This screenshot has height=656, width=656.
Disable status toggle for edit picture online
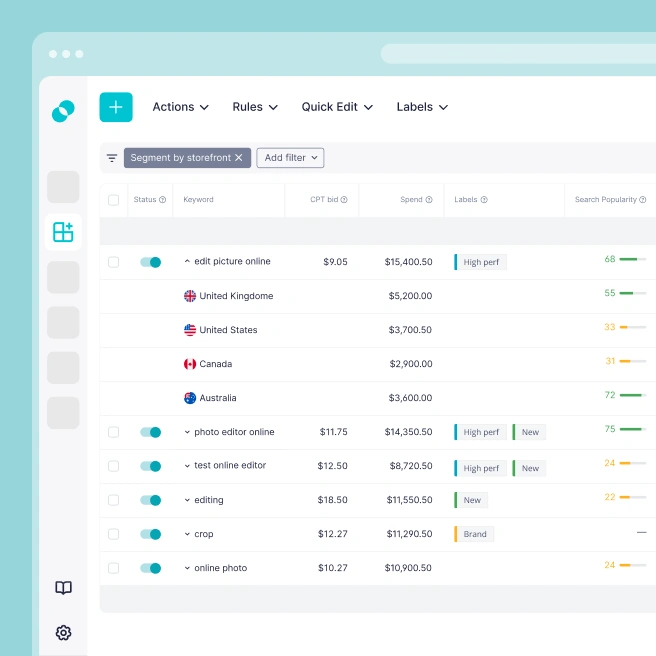pos(151,262)
